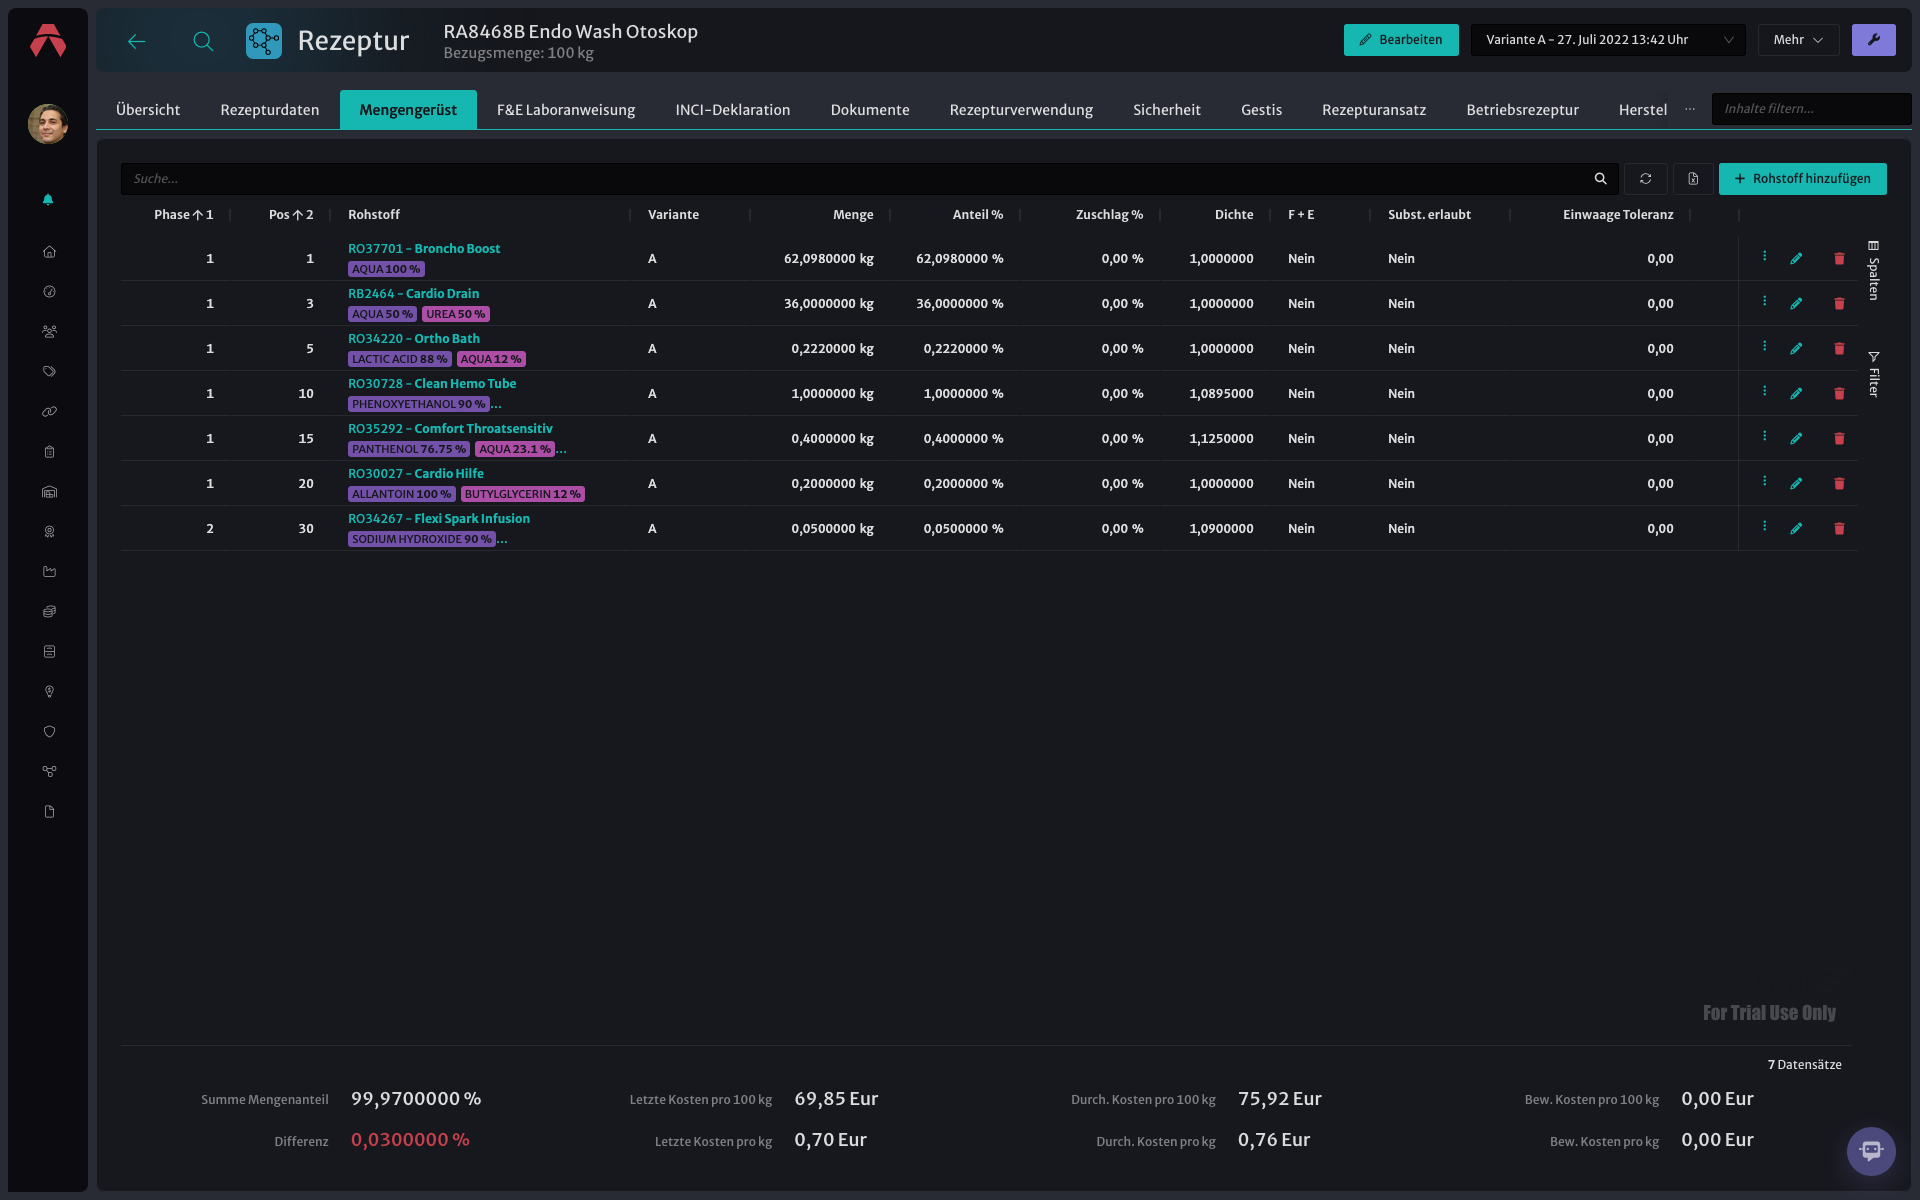Image resolution: width=1920 pixels, height=1200 pixels.
Task: Click the refresh icon beside search bar
Action: point(1645,179)
